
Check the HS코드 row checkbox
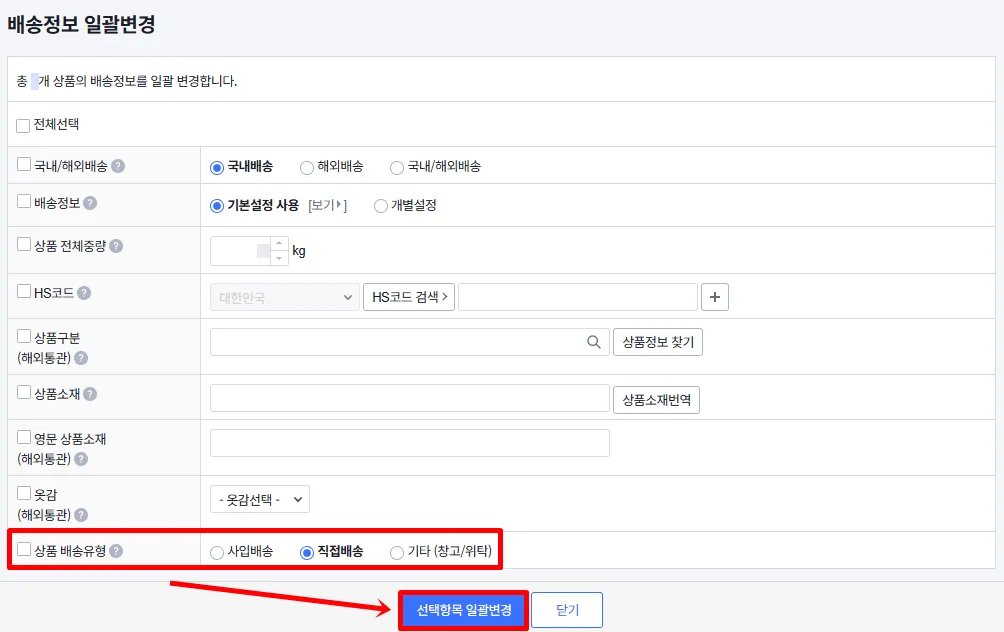(24, 291)
